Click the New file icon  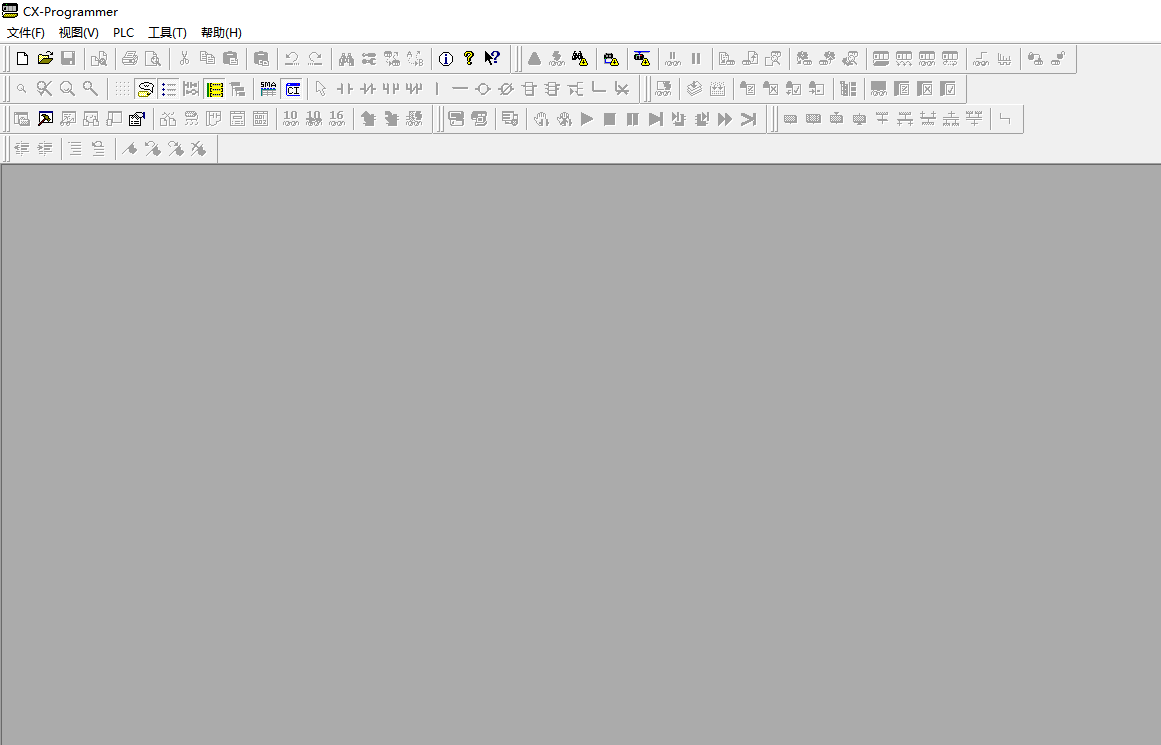22,59
